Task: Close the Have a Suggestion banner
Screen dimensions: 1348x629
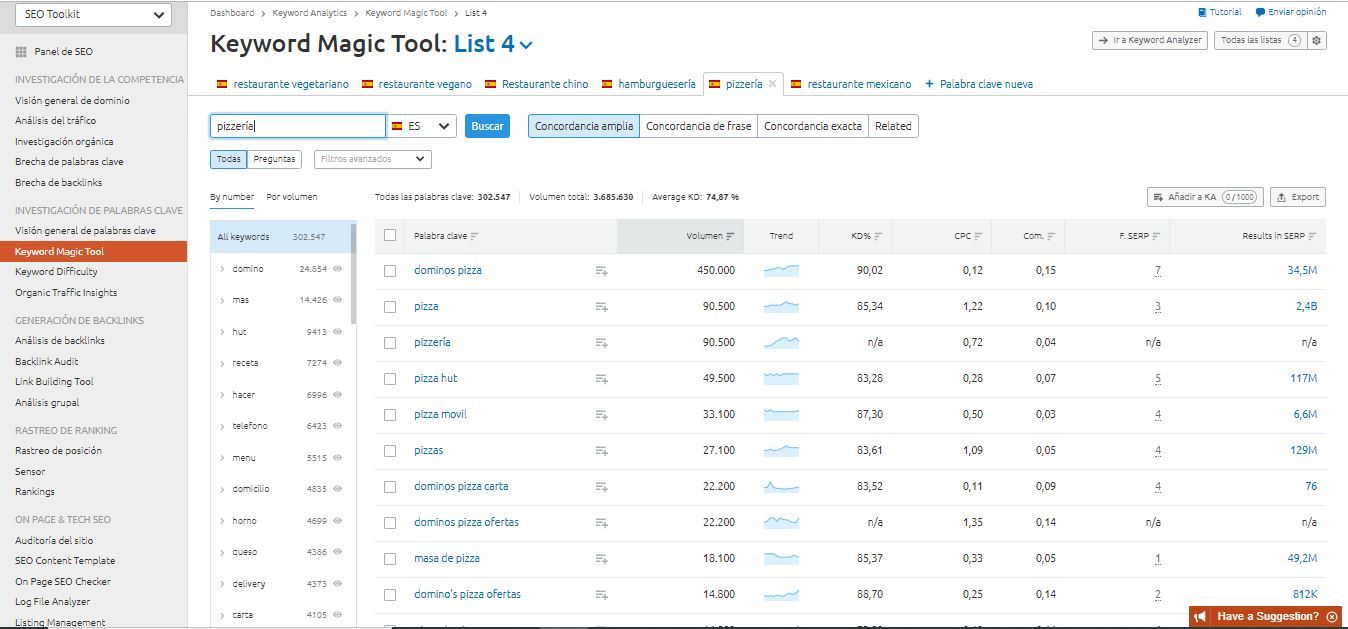Action: [1332, 617]
